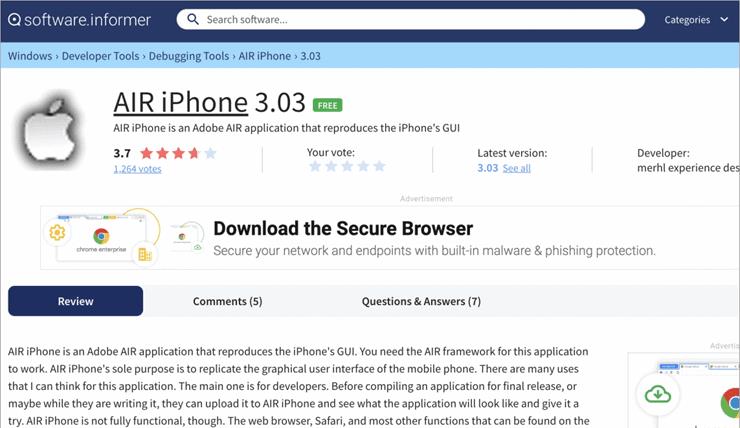Open the 1,264 votes link
This screenshot has width=740, height=428.
pos(137,169)
